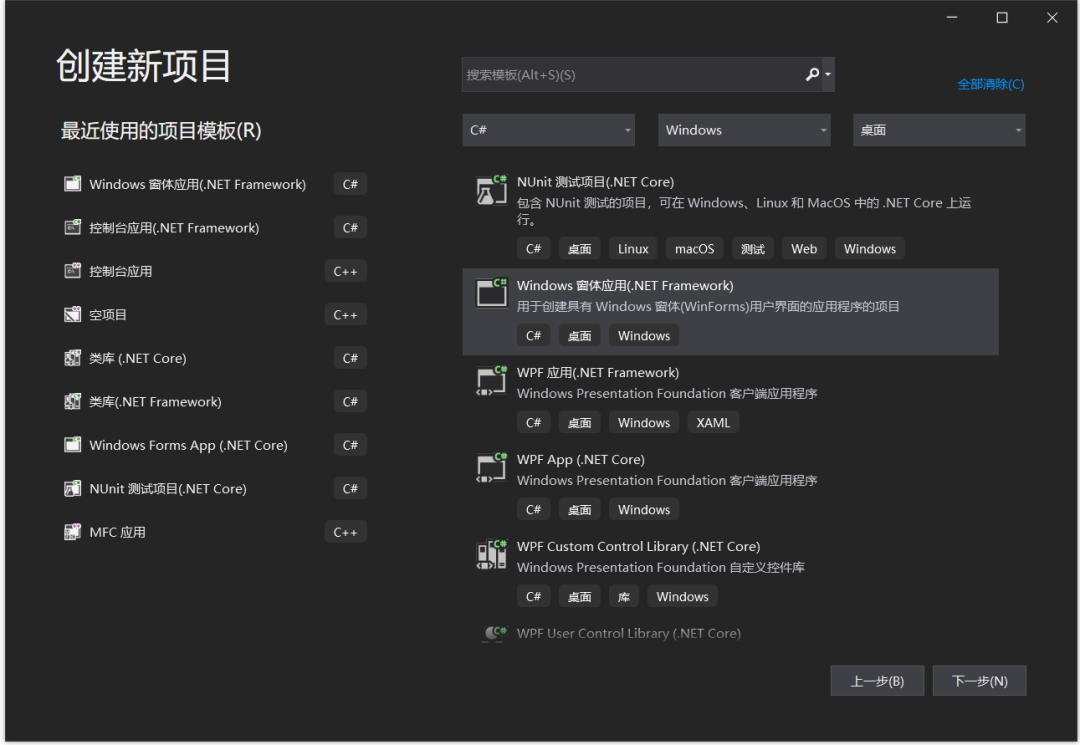Click the WPF Custom Control Library icon
This screenshot has height=745, width=1080.
pyautogui.click(x=491, y=554)
